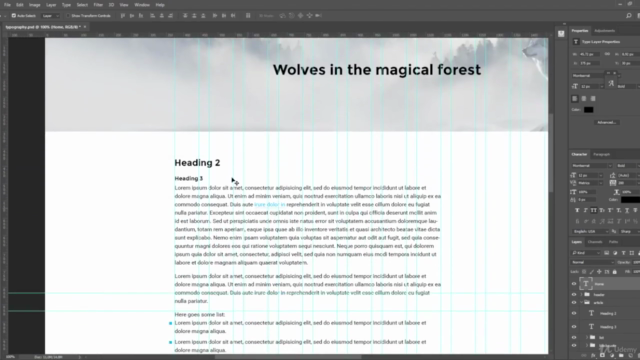
Task: Apply Faux Bold in Character panel
Action: click(577, 210)
